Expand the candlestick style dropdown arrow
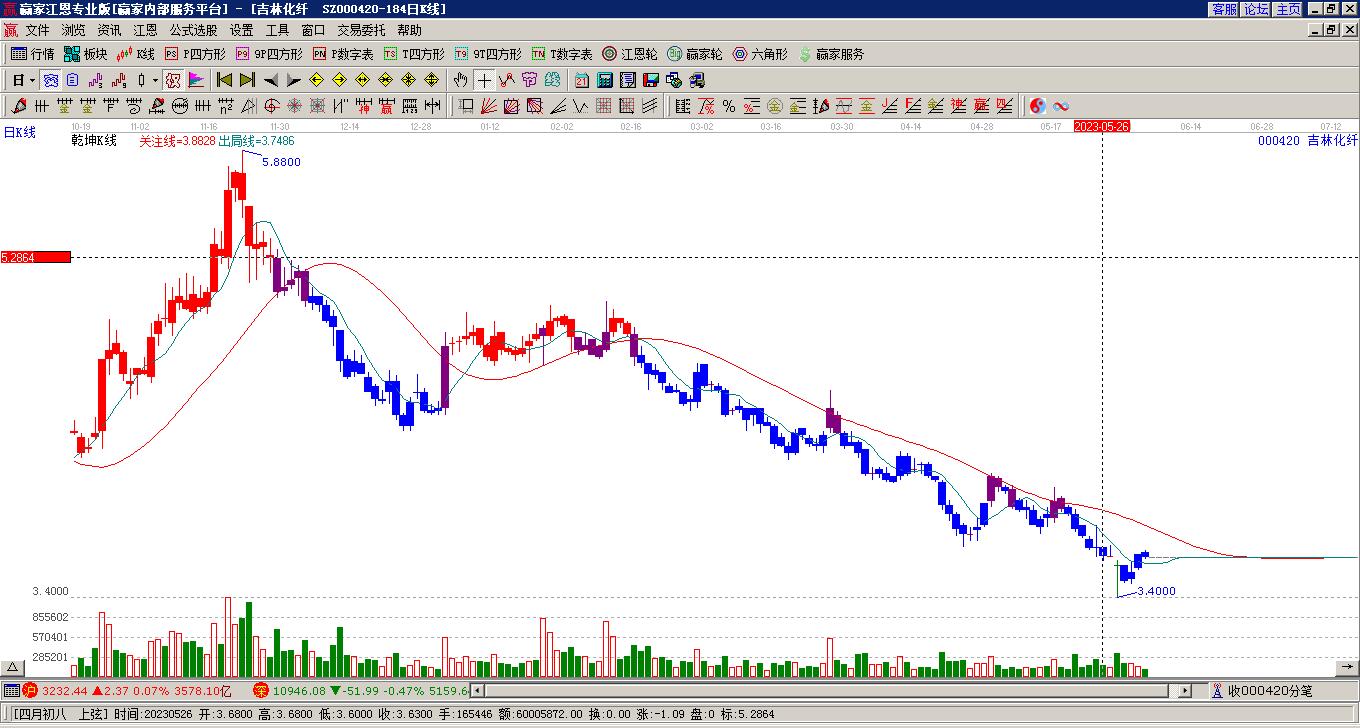Image resolution: width=1360 pixels, height=728 pixels. coord(155,80)
